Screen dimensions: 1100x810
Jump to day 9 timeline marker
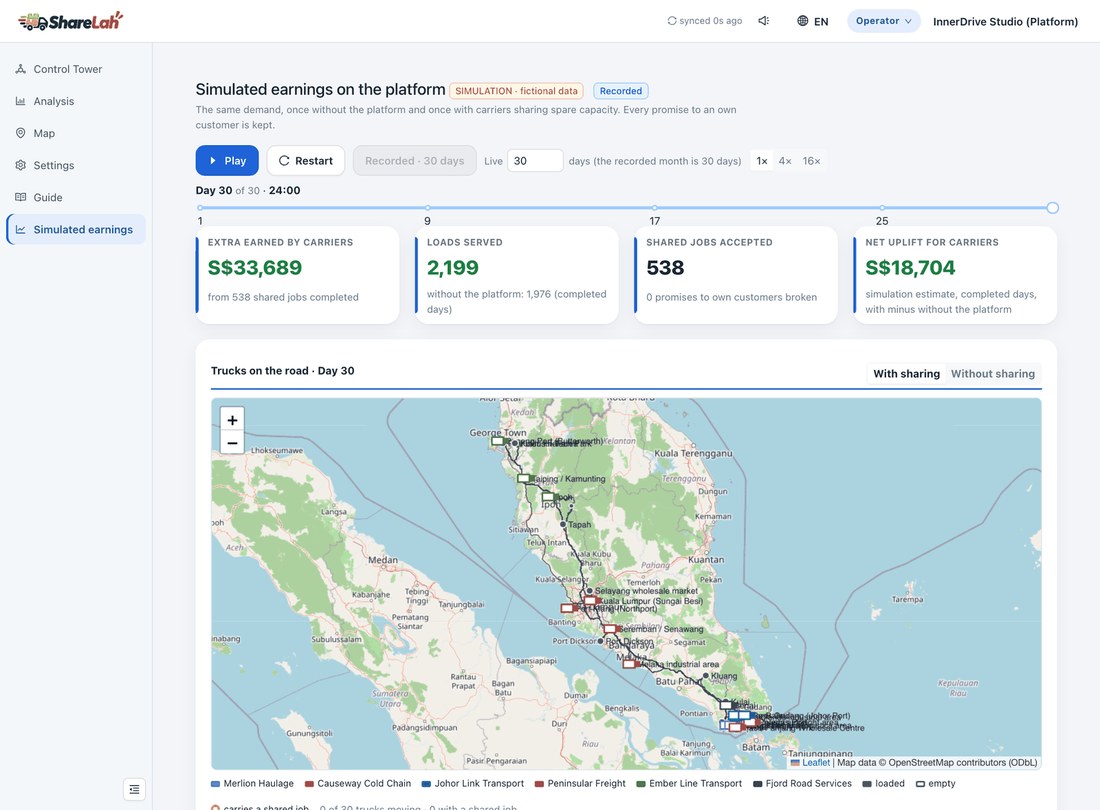tap(427, 208)
